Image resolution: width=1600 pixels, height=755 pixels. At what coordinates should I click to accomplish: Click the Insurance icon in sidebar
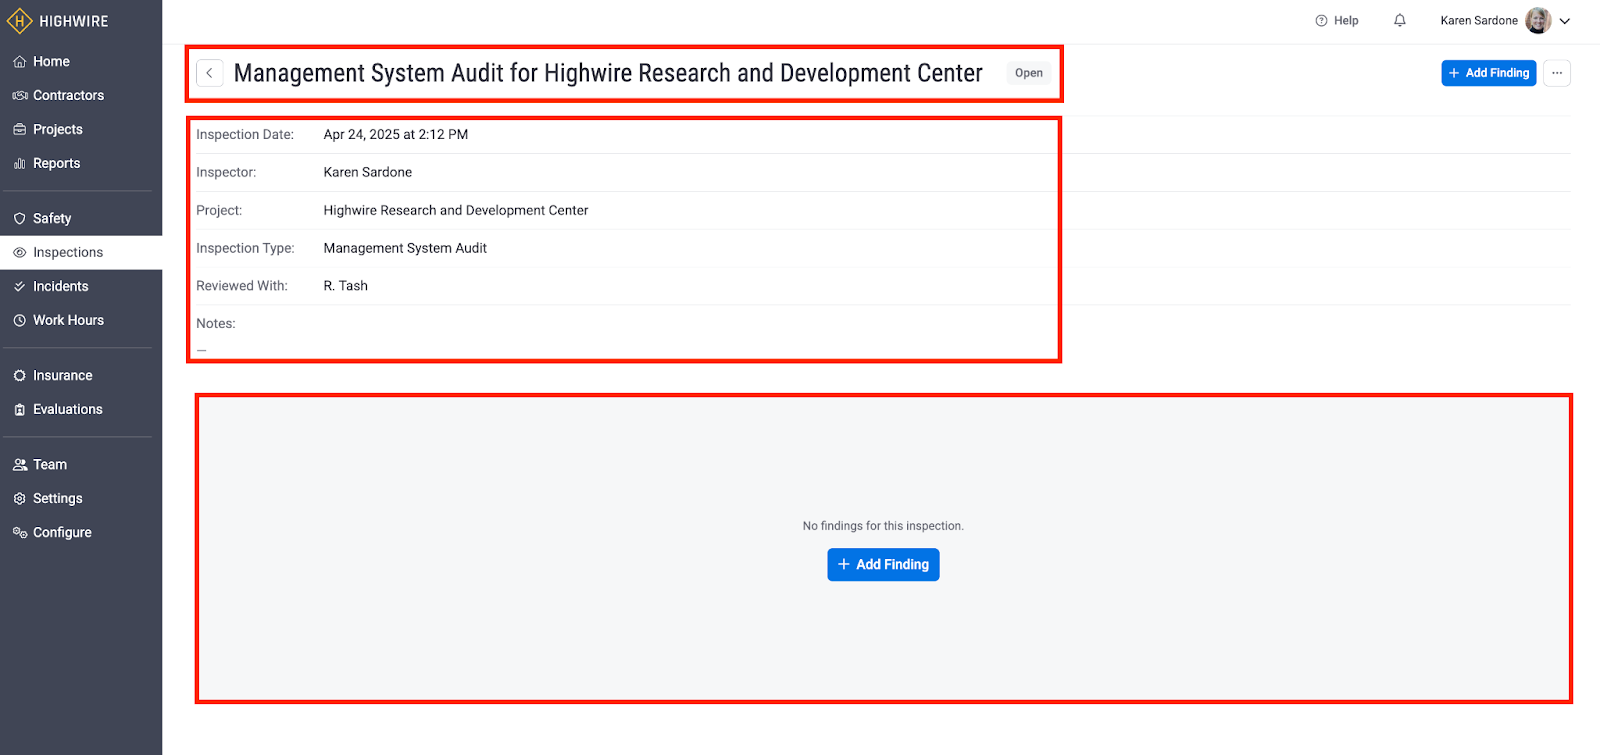coord(19,376)
